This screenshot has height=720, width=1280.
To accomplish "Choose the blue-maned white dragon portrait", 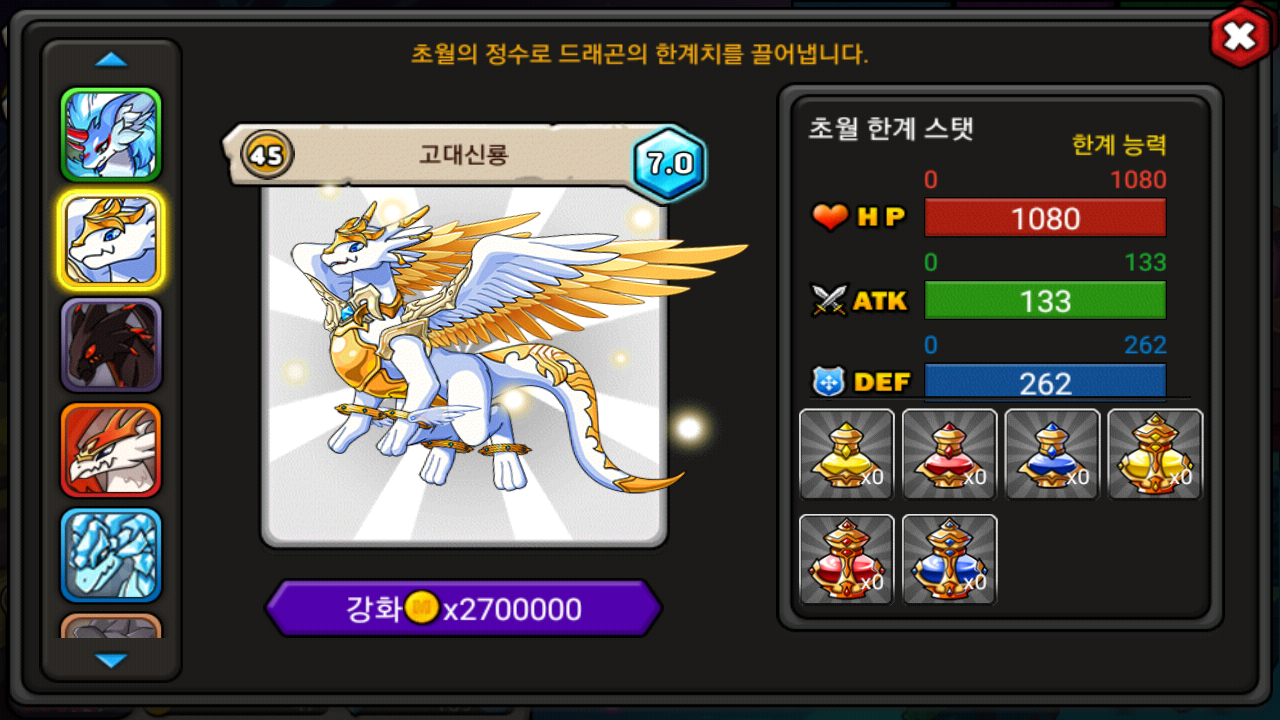I will pyautogui.click(x=111, y=135).
